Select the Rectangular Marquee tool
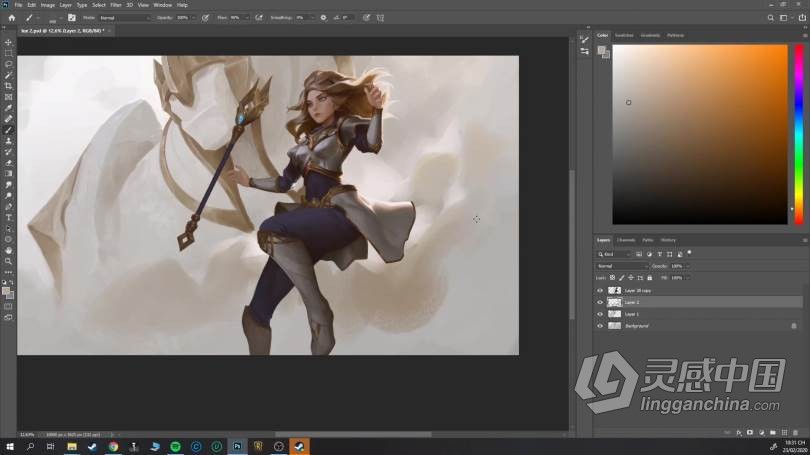This screenshot has height=455, width=810. click(8, 53)
